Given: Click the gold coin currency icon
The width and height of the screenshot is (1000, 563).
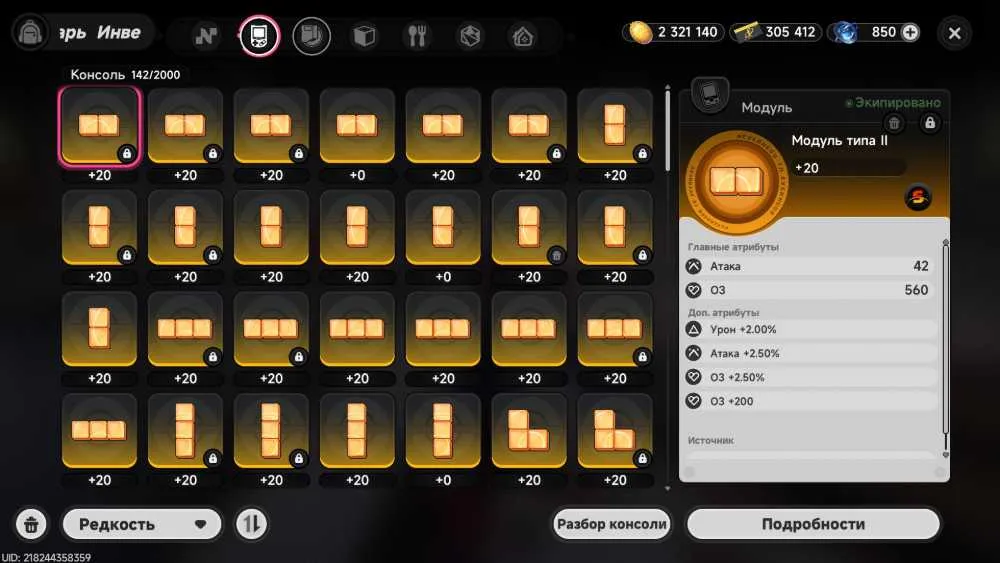Looking at the screenshot, I should click(640, 32).
